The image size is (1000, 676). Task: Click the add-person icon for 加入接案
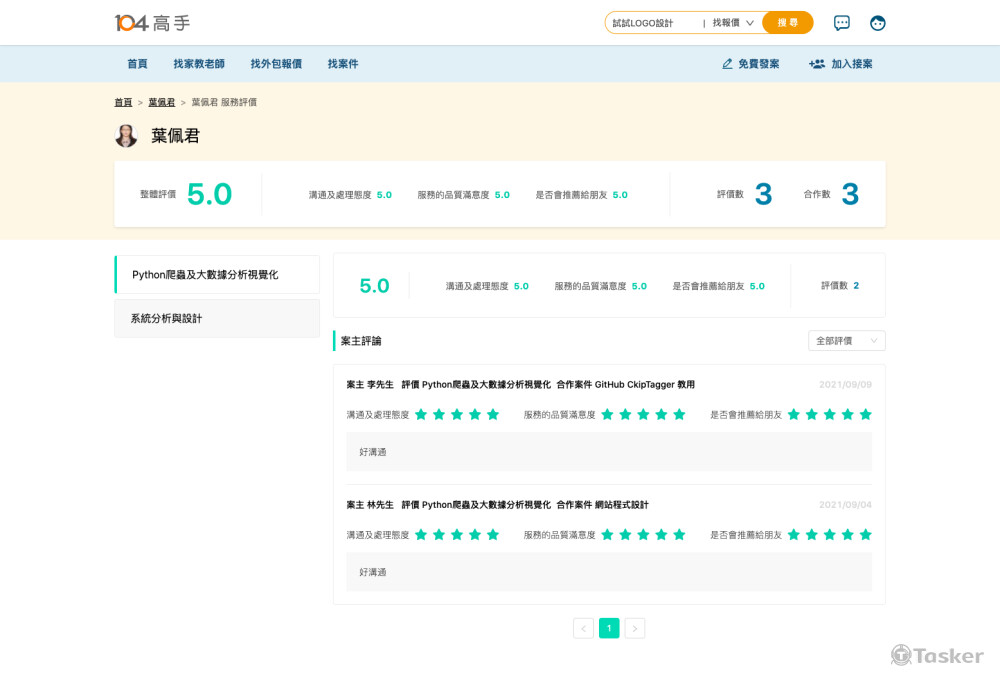pyautogui.click(x=817, y=64)
